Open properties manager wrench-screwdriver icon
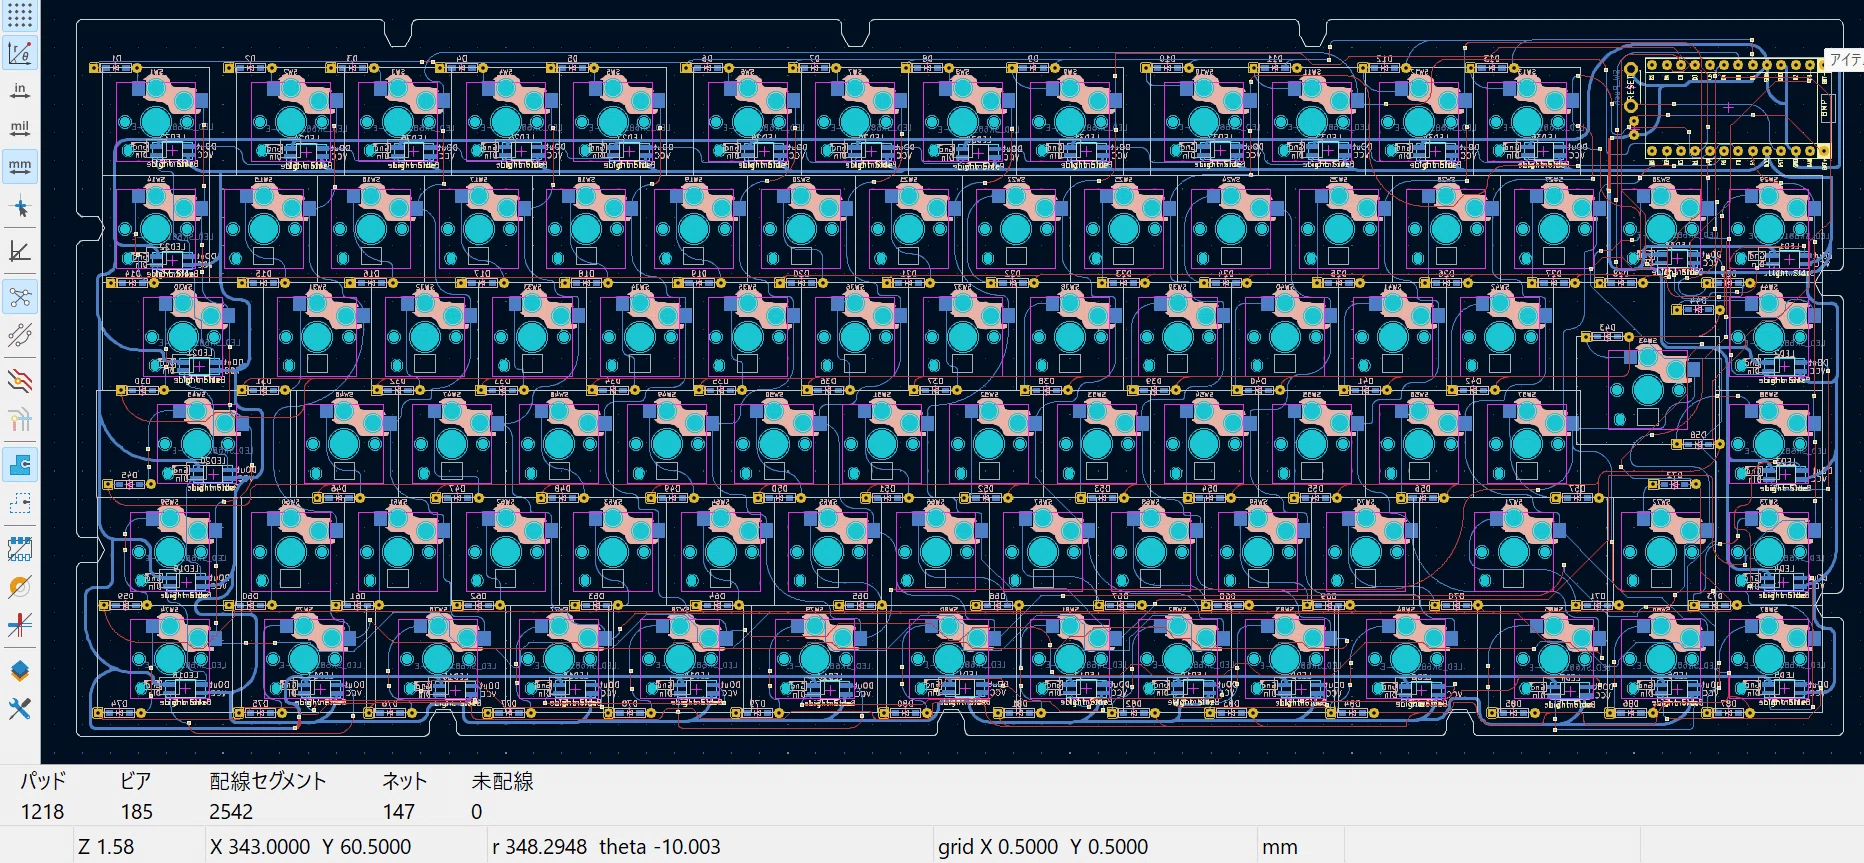Screen dimensions: 1864x863 click(19, 709)
